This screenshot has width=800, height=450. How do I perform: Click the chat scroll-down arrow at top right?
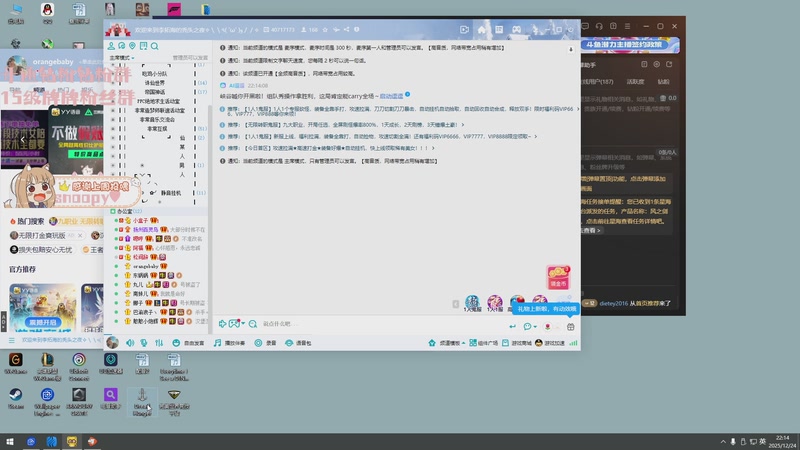tap(571, 49)
